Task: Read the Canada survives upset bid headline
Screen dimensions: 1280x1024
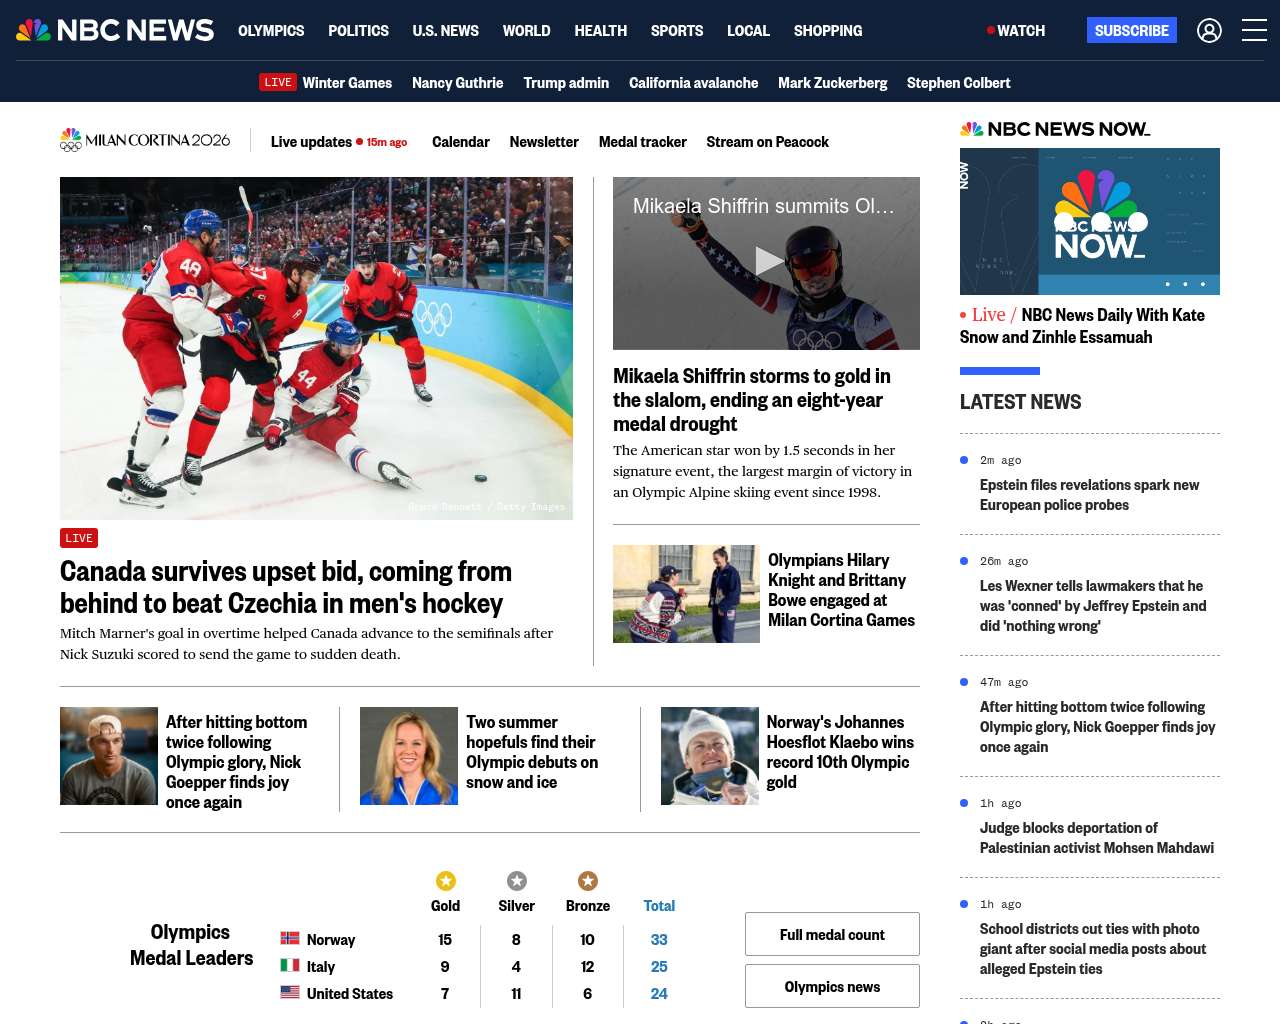Action: pos(286,587)
